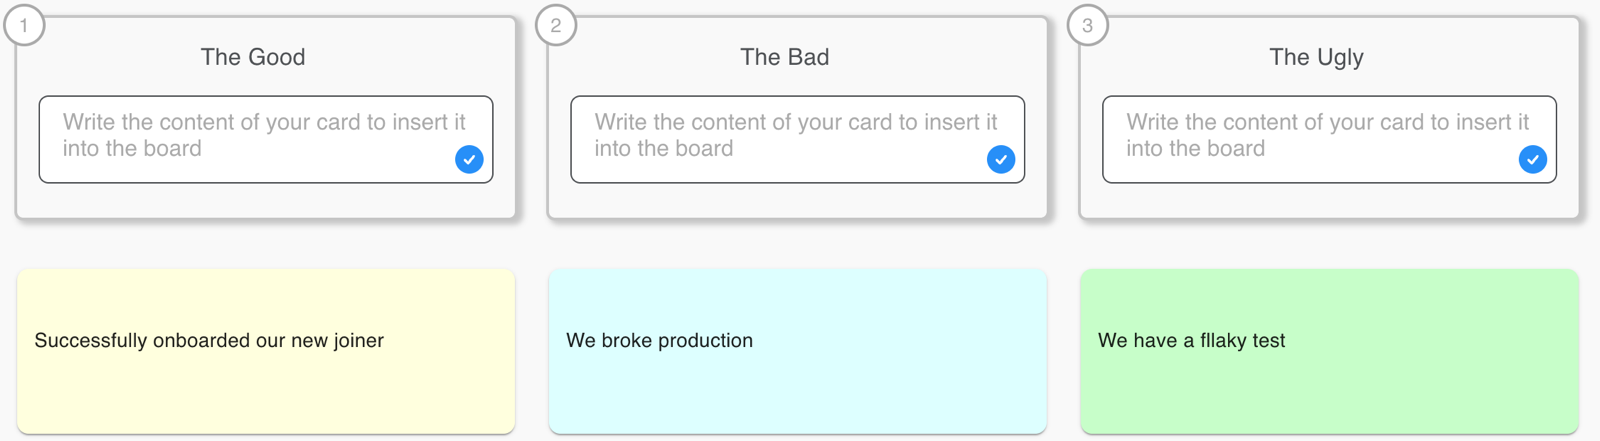
Task: Click the number 2 column badge
Action: click(x=556, y=25)
